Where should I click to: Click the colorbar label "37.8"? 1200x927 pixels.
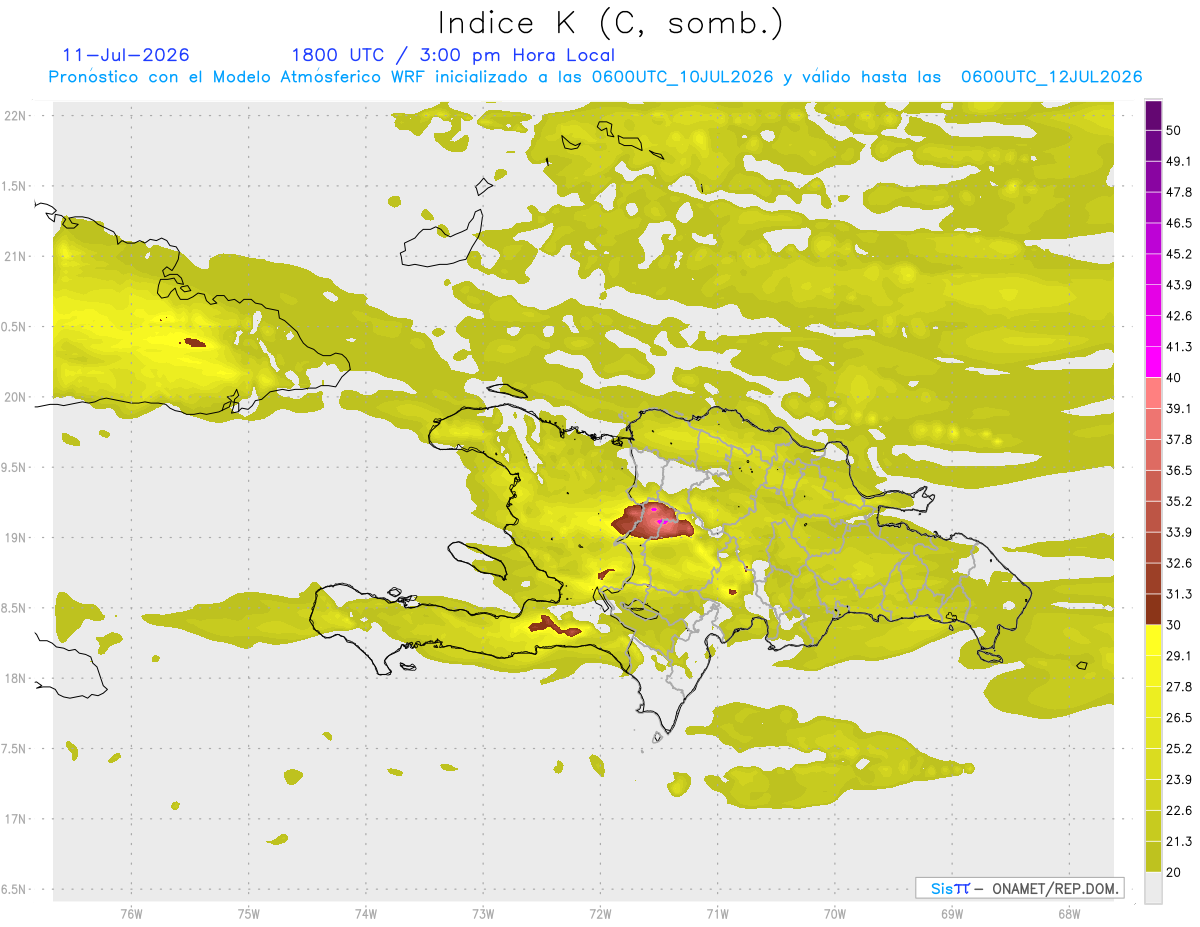click(1178, 439)
